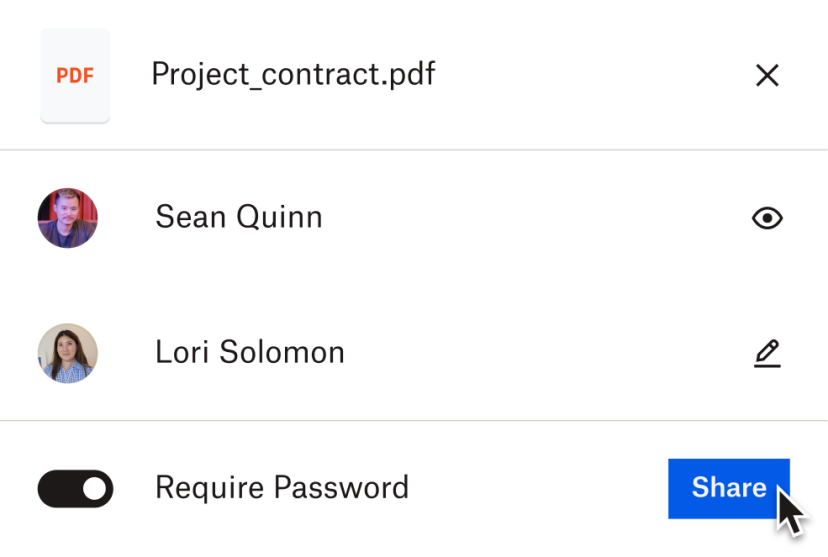
Task: Click the Sean Quinn name label
Action: tap(239, 217)
